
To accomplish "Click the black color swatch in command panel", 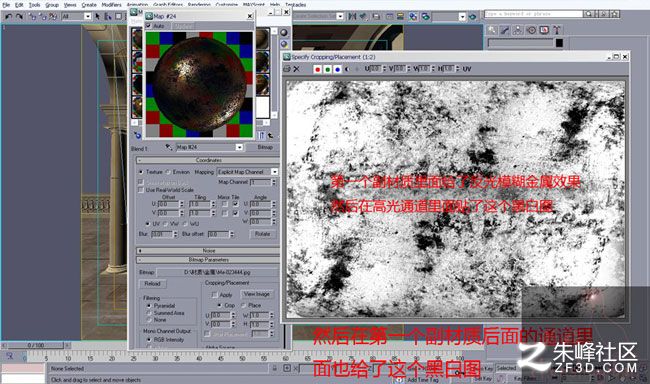I will coord(559,43).
